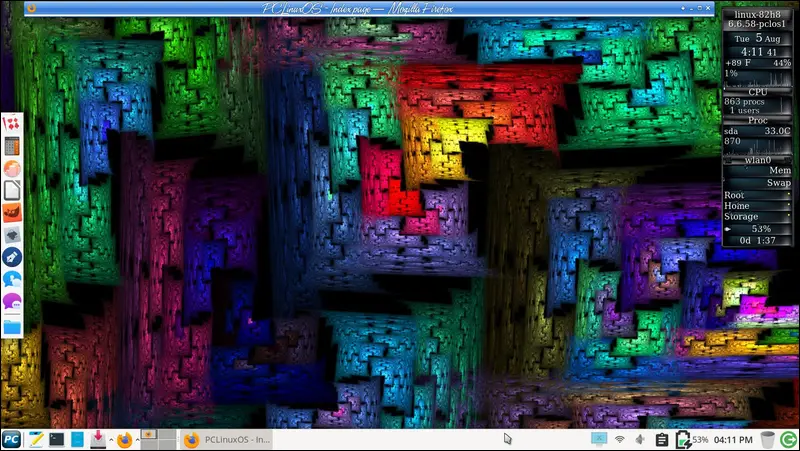The image size is (800, 451).
Task: Click the 04:11 PM taskbar clock
Action: click(x=733, y=440)
